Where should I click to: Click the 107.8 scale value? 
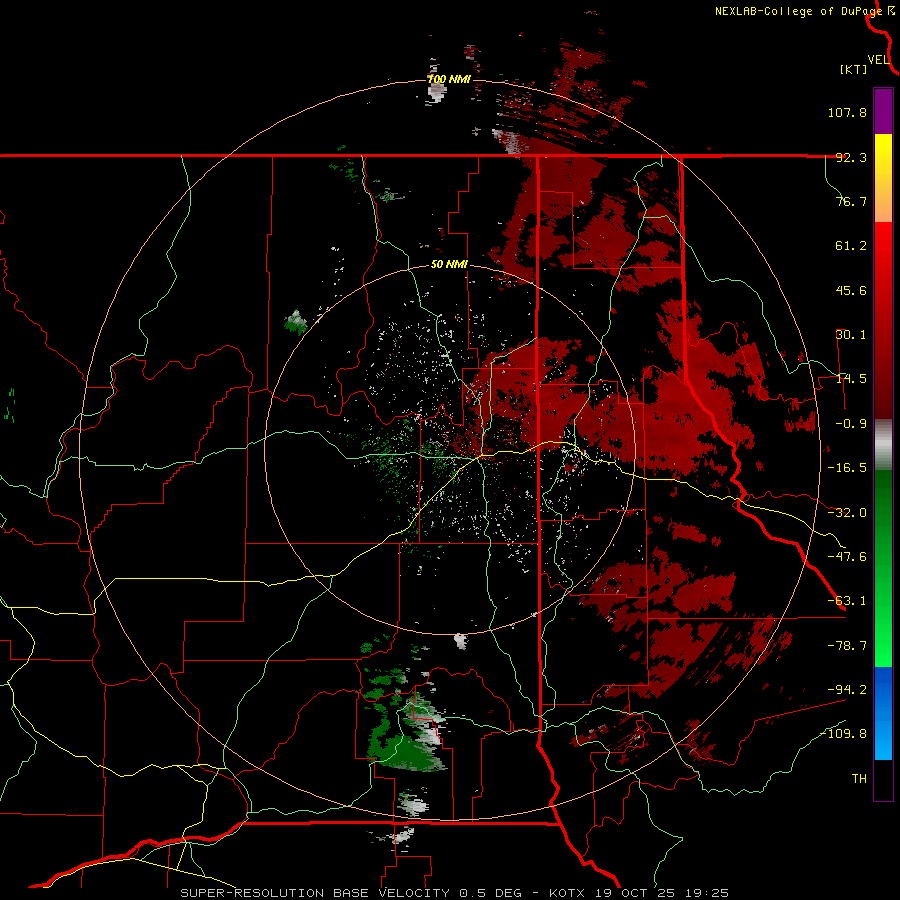click(847, 112)
